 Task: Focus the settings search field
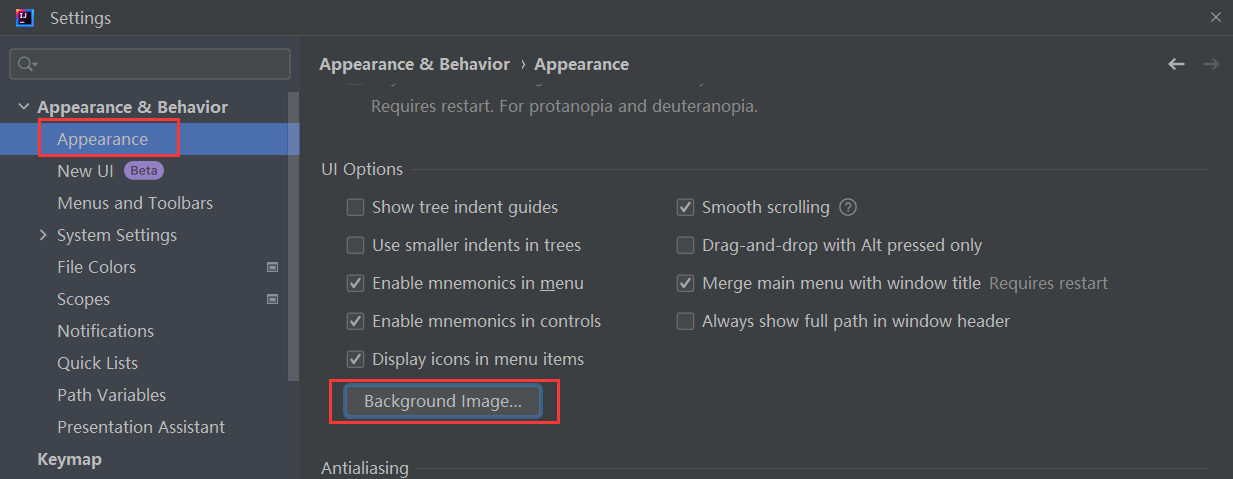coord(150,64)
